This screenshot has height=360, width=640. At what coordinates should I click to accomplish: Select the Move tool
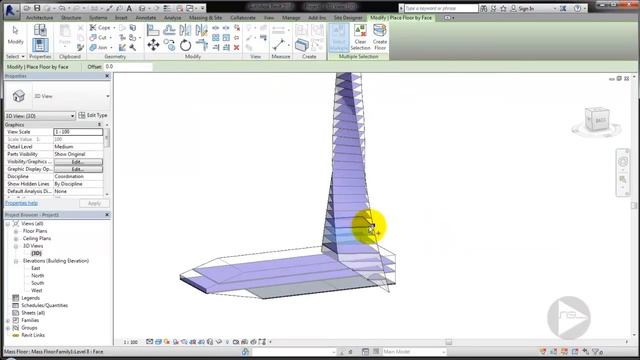point(153,45)
